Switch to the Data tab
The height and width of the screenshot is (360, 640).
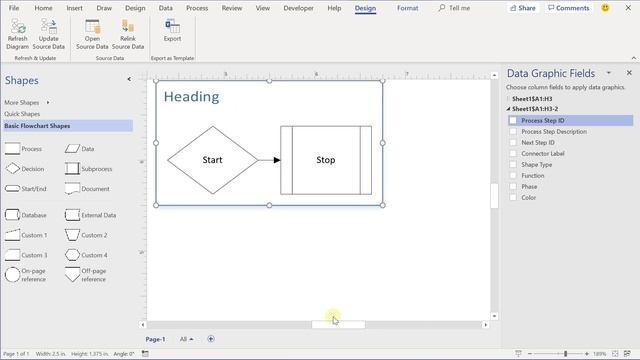coord(165,8)
